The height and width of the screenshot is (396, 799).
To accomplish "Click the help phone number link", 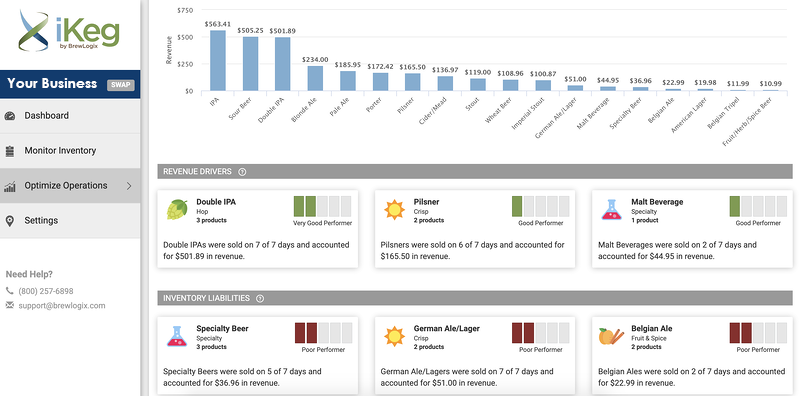I will click(x=46, y=292).
